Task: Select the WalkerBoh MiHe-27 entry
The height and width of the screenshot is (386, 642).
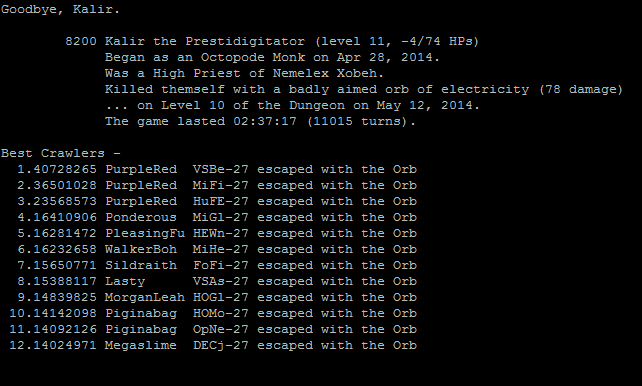Action: tap(217, 249)
